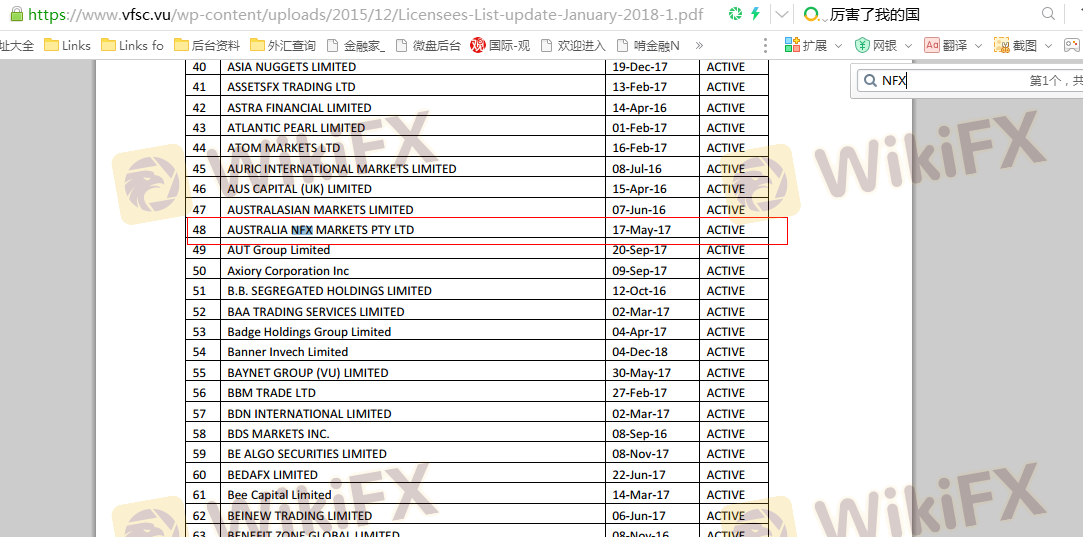Select BAA TRADING SERVICES LIMITED cell
1083x537 pixels.
coord(412,311)
